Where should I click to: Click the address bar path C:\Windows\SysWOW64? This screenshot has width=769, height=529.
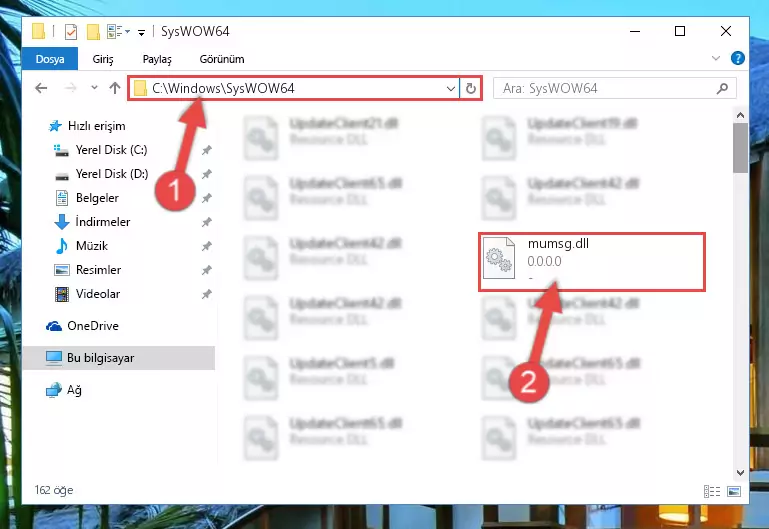tap(223, 88)
